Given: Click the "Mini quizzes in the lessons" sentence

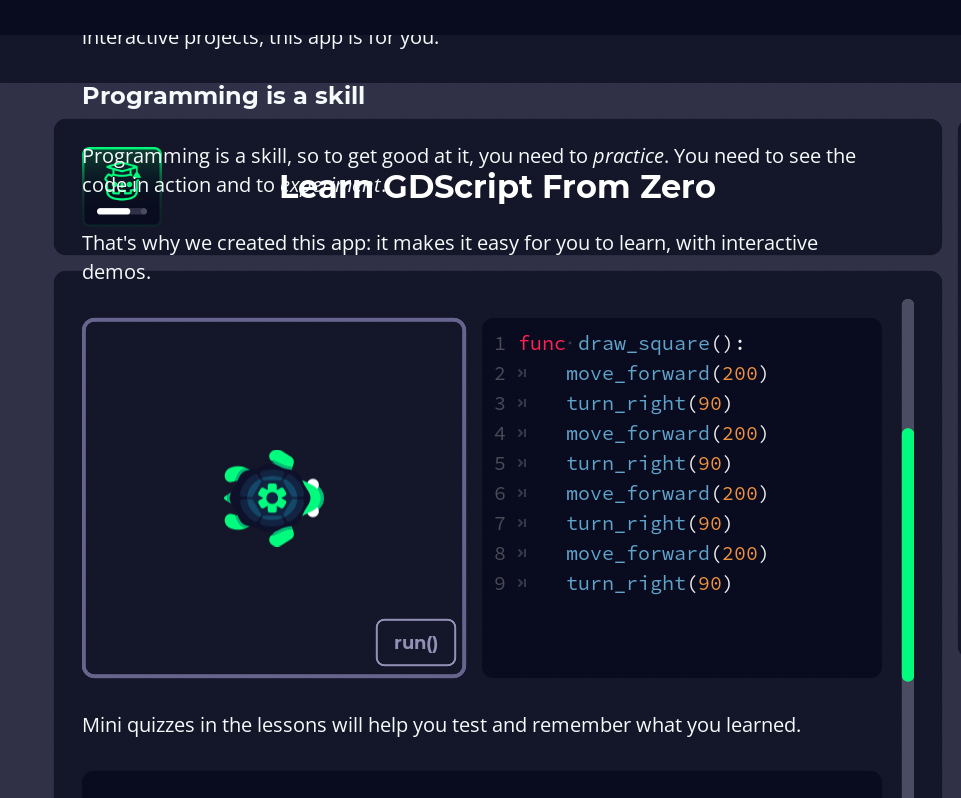Looking at the screenshot, I should tap(441, 725).
